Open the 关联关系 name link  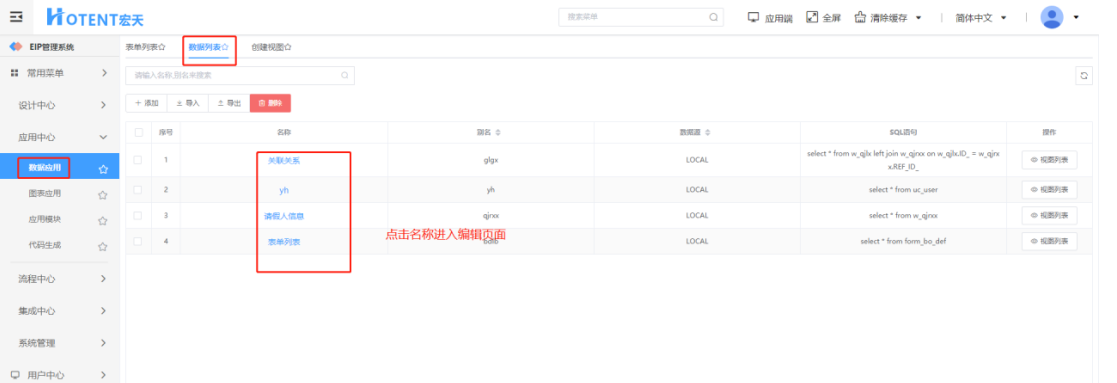284,160
